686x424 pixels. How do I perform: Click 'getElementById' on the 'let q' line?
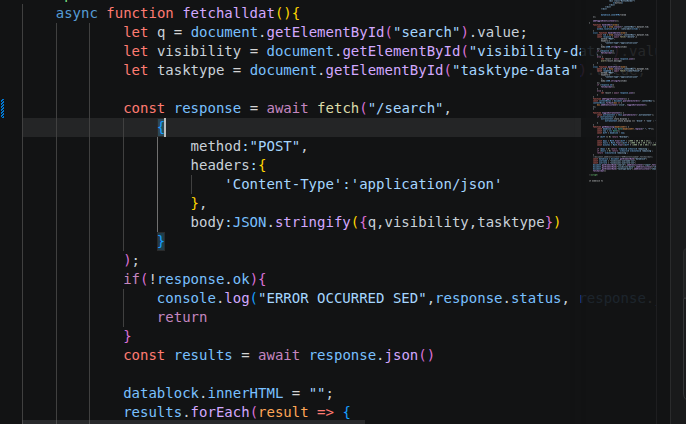(x=325, y=32)
